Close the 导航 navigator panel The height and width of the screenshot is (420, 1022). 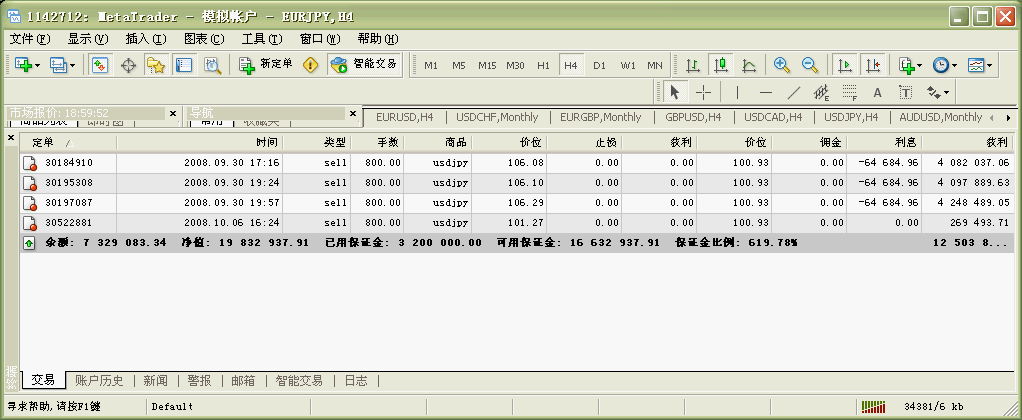tap(353, 113)
